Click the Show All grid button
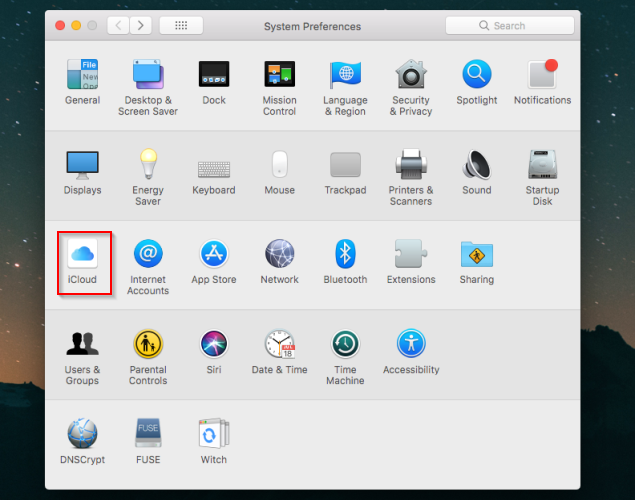The height and width of the screenshot is (500, 635). tap(181, 25)
